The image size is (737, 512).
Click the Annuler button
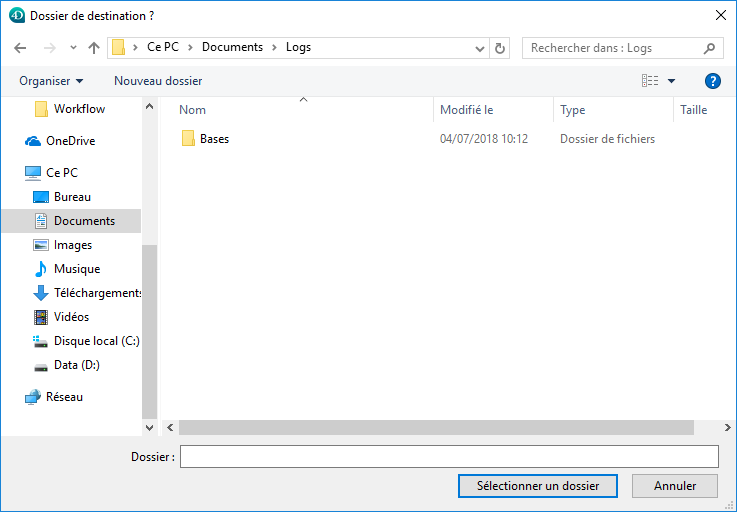click(675, 486)
